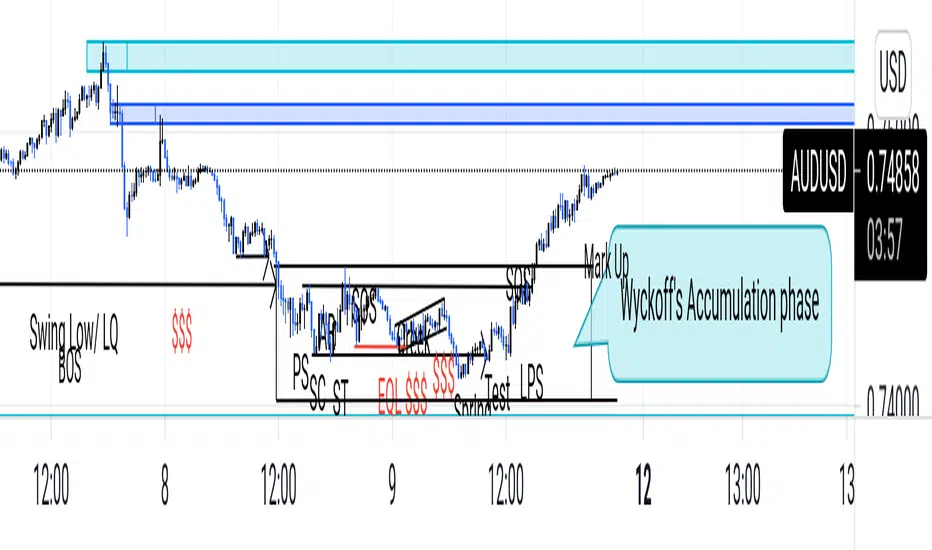Click the 0.74858 current price value
This screenshot has height=550, width=932.
tap(893, 171)
